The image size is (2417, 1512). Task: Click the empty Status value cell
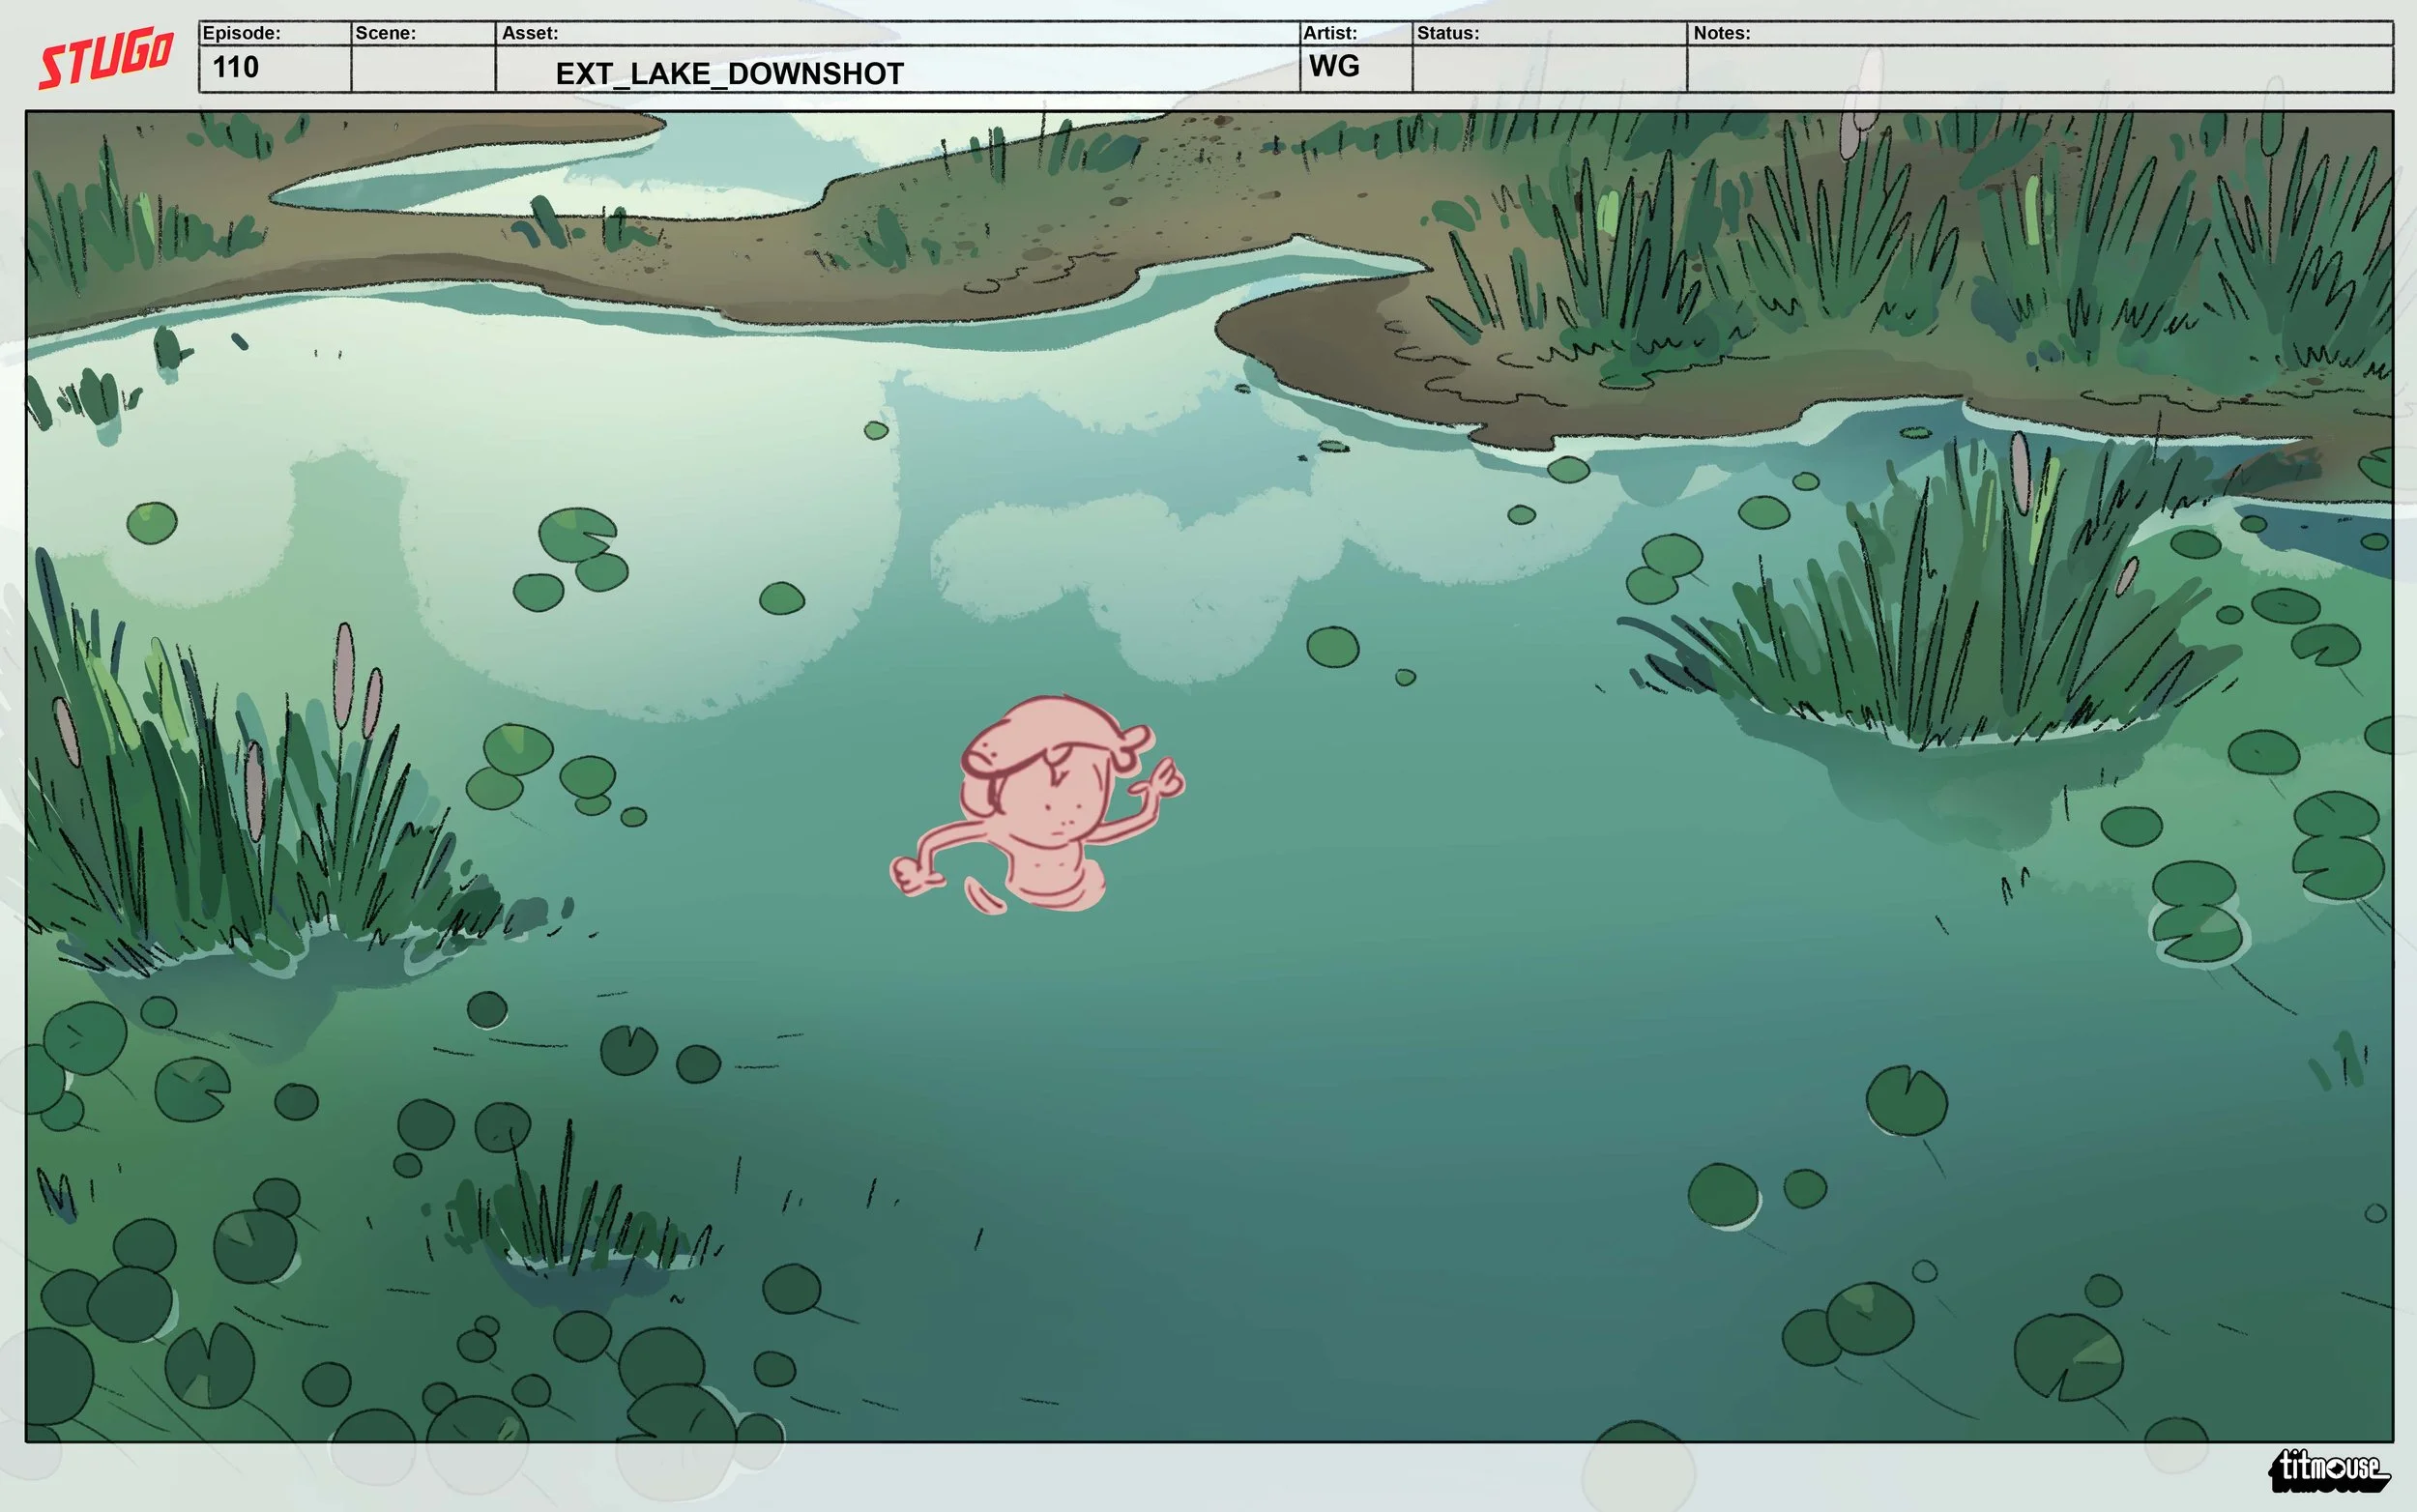point(1550,69)
